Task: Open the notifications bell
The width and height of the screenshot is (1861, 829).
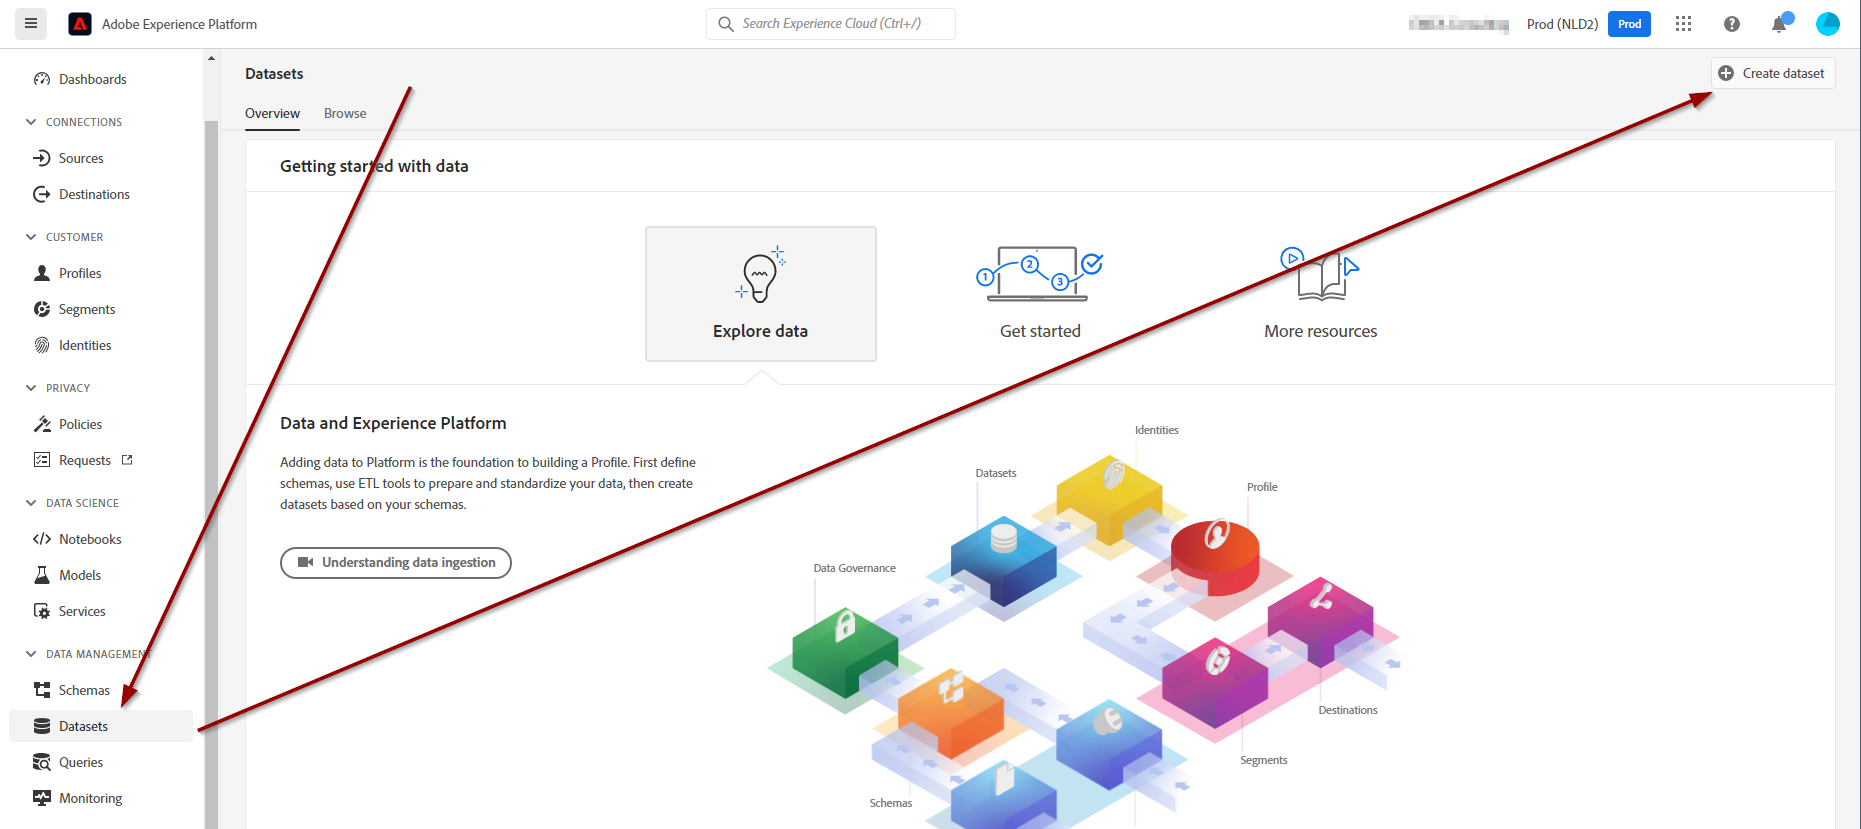Action: (1778, 25)
